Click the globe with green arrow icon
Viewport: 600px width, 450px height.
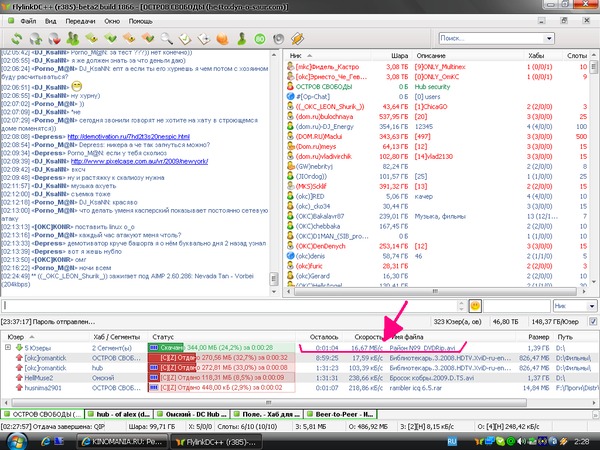[36, 39]
